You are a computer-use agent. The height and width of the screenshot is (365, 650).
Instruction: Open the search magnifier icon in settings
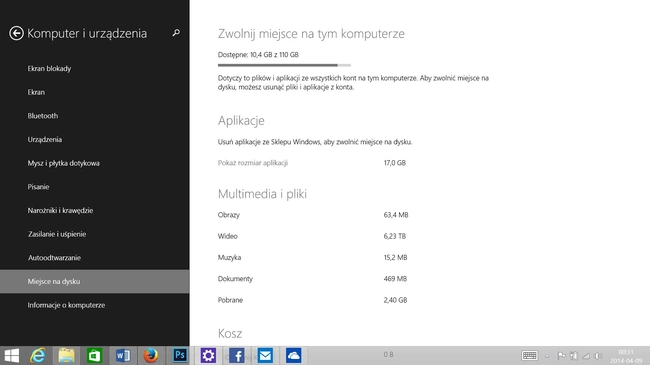pyautogui.click(x=176, y=32)
